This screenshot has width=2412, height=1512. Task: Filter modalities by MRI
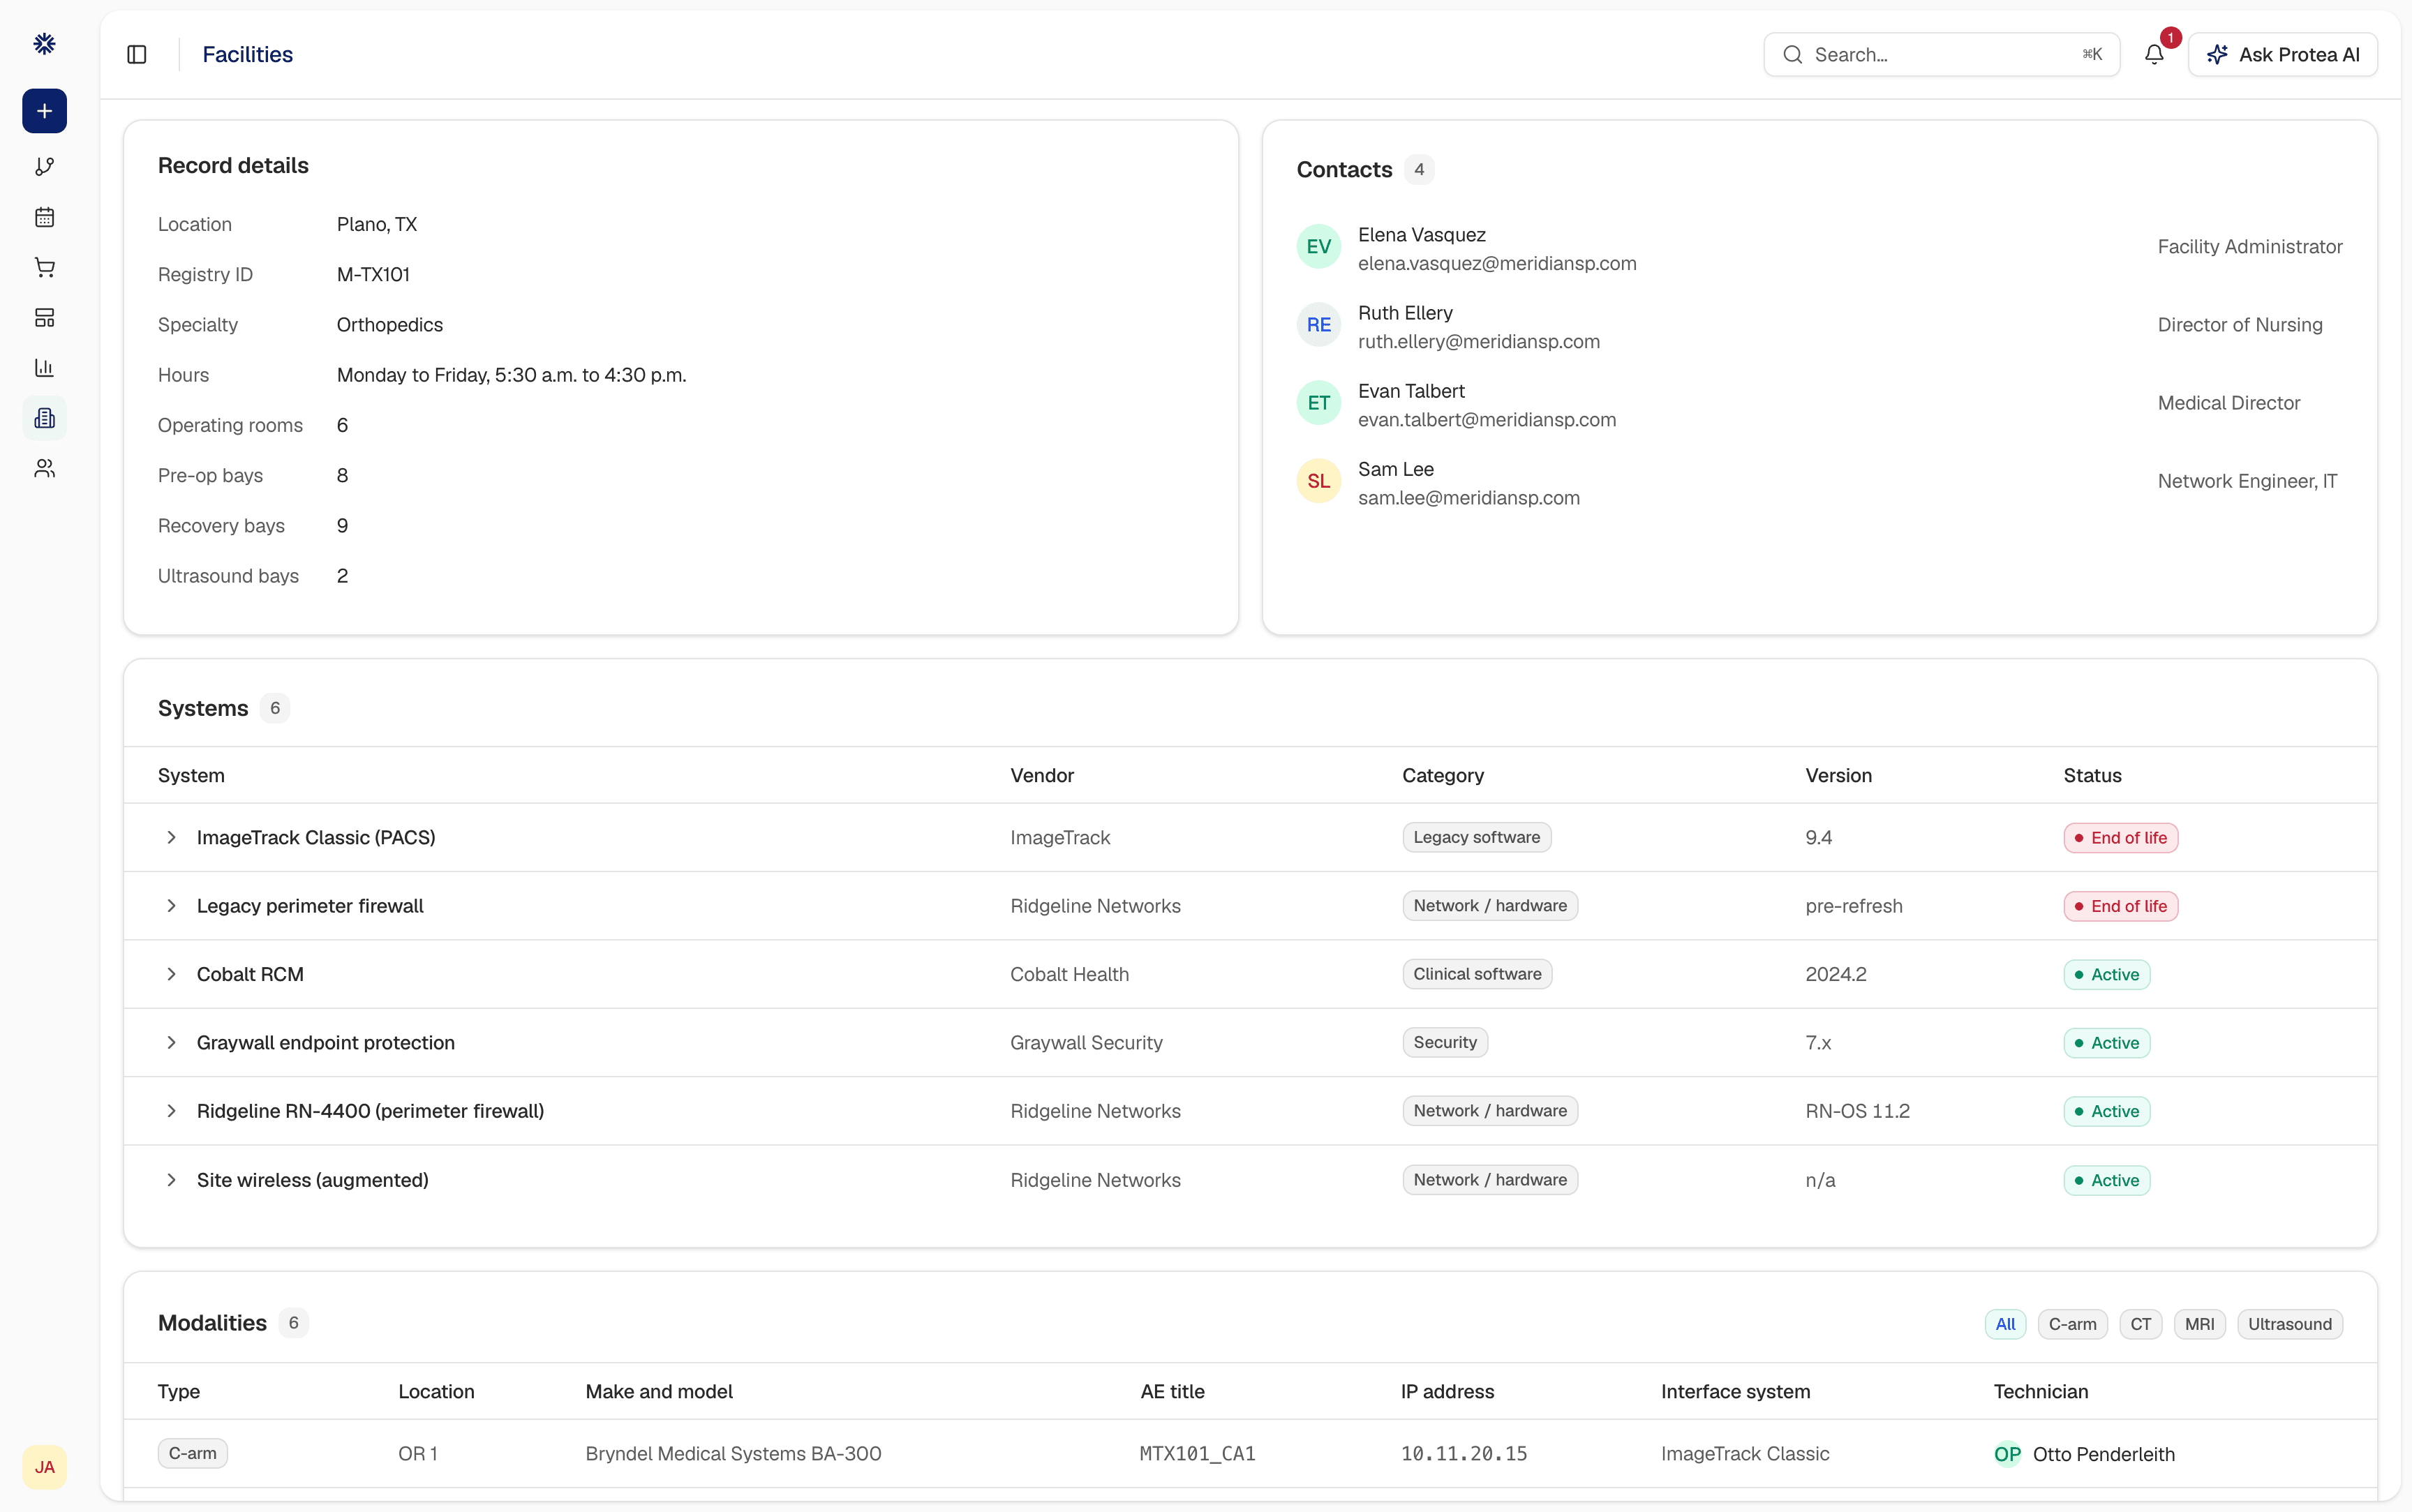pos(2199,1324)
